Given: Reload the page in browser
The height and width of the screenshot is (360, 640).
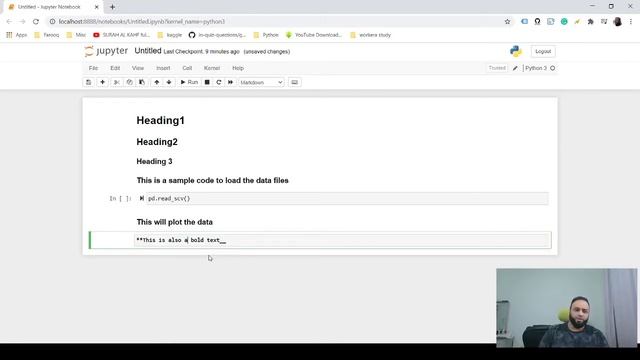Looking at the screenshot, I should [x=36, y=22].
